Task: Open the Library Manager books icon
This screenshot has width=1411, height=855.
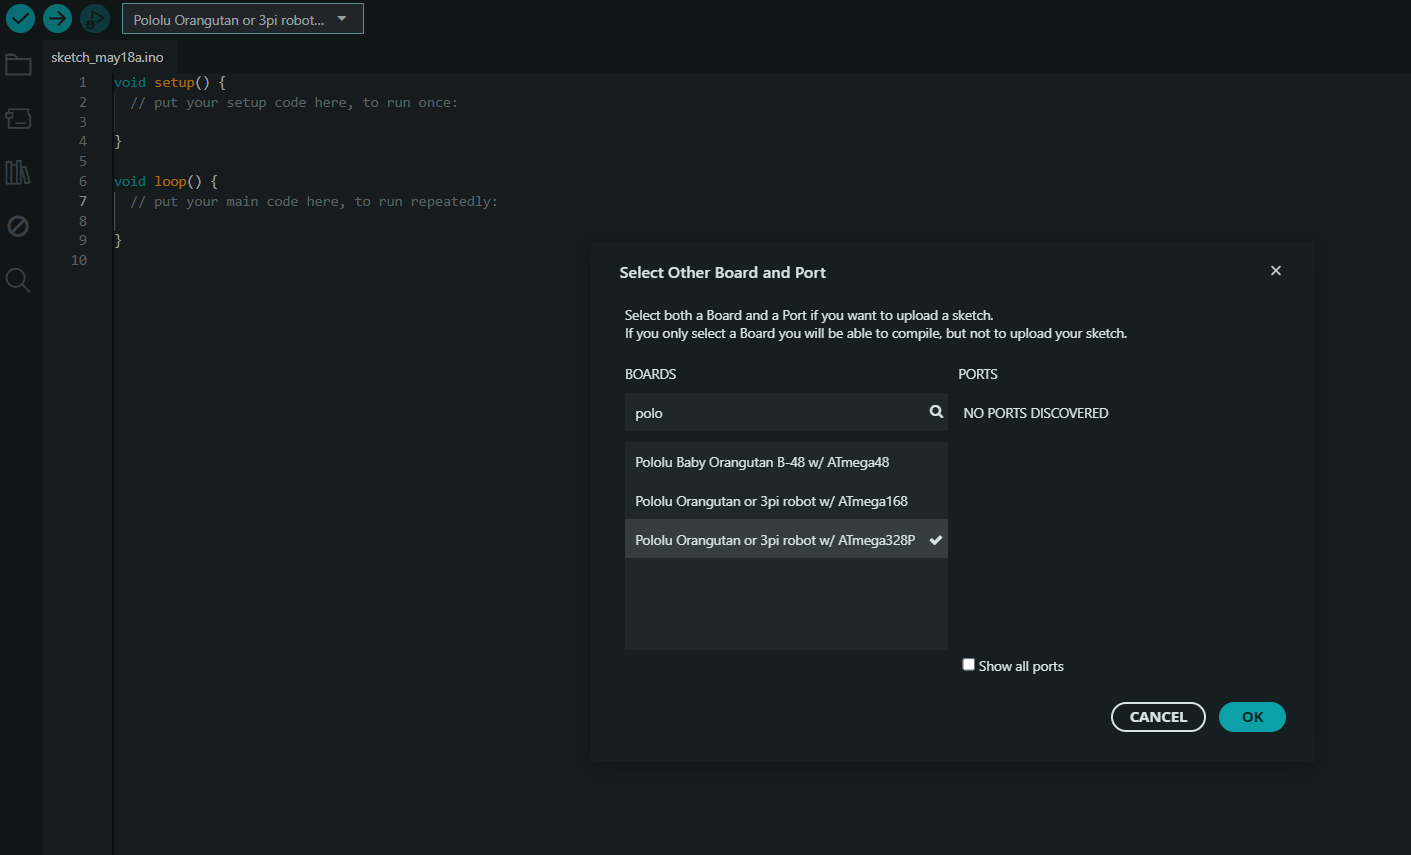Action: pyautogui.click(x=18, y=172)
